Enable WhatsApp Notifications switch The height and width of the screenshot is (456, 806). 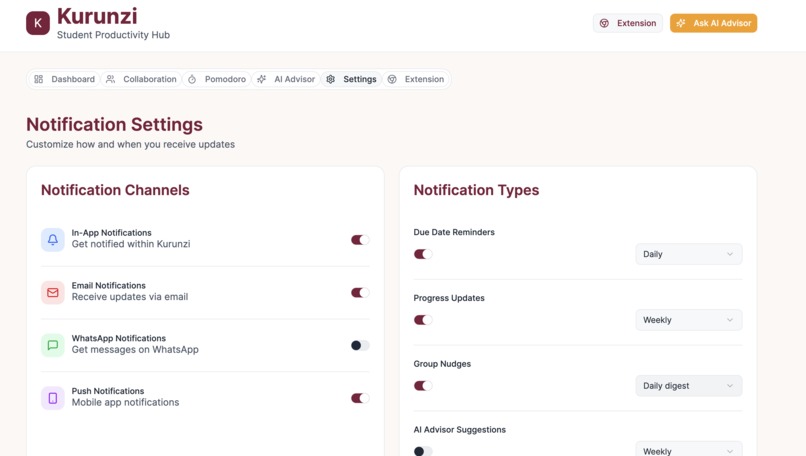click(x=360, y=345)
